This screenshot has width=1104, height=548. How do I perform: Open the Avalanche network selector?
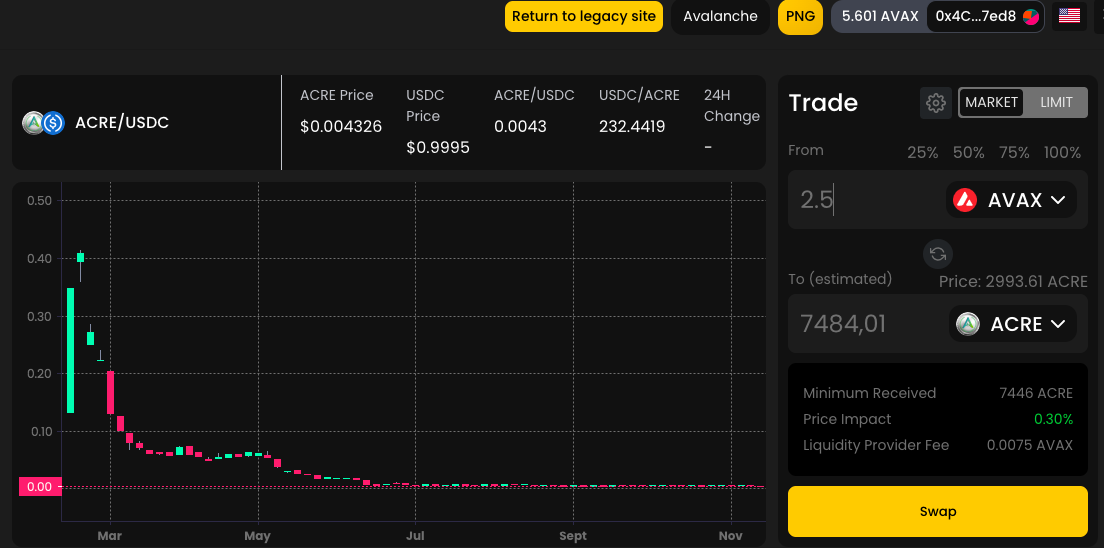click(720, 16)
